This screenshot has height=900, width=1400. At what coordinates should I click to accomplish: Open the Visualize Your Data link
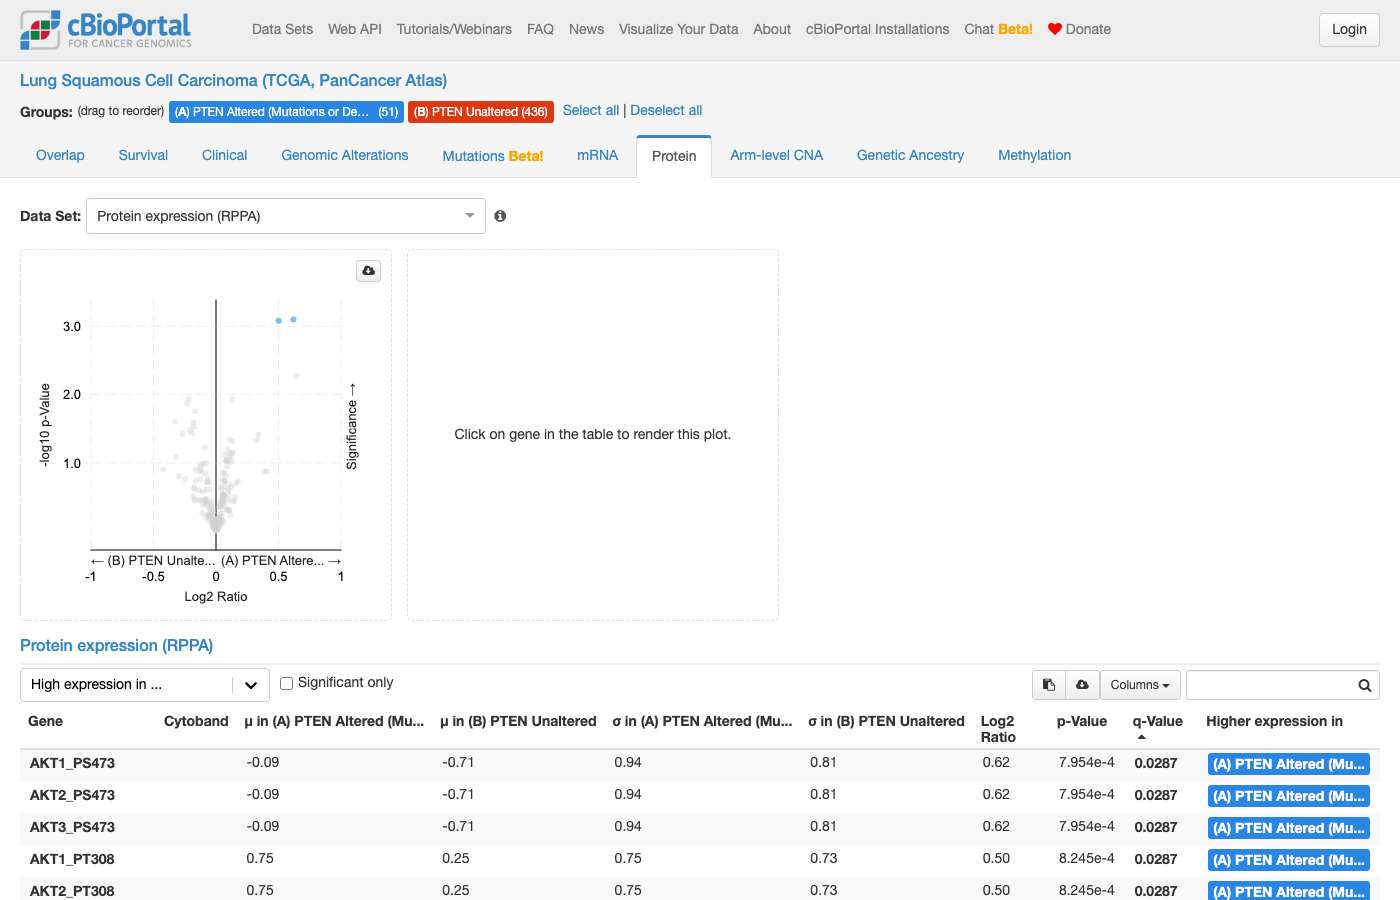coord(678,29)
